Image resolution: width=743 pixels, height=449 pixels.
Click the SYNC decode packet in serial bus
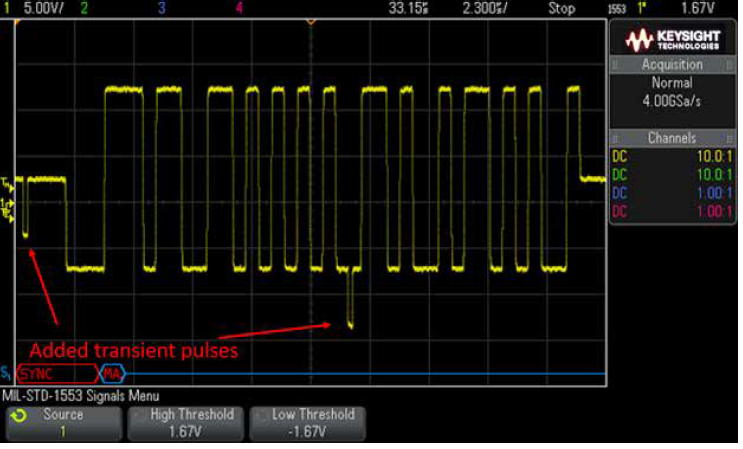[57, 374]
